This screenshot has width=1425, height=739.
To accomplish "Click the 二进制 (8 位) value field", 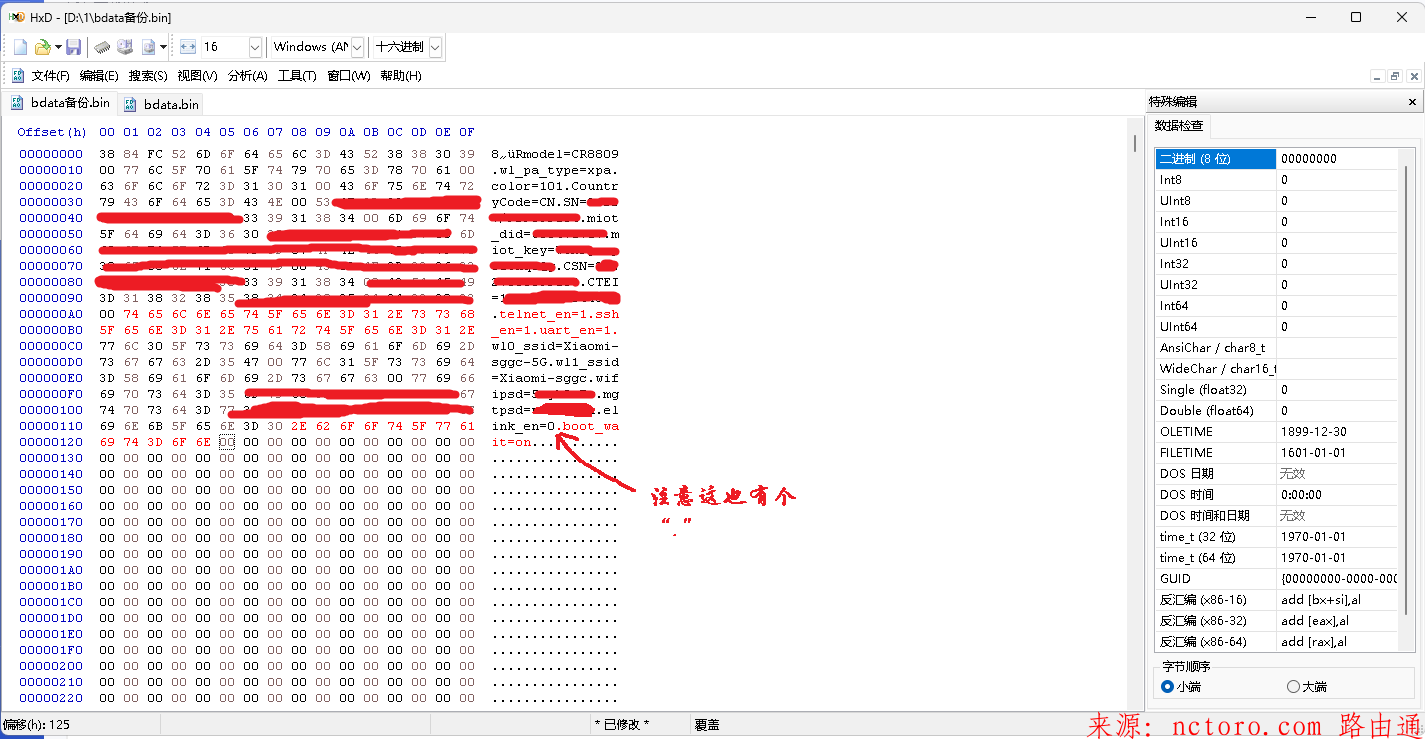I will click(1336, 159).
